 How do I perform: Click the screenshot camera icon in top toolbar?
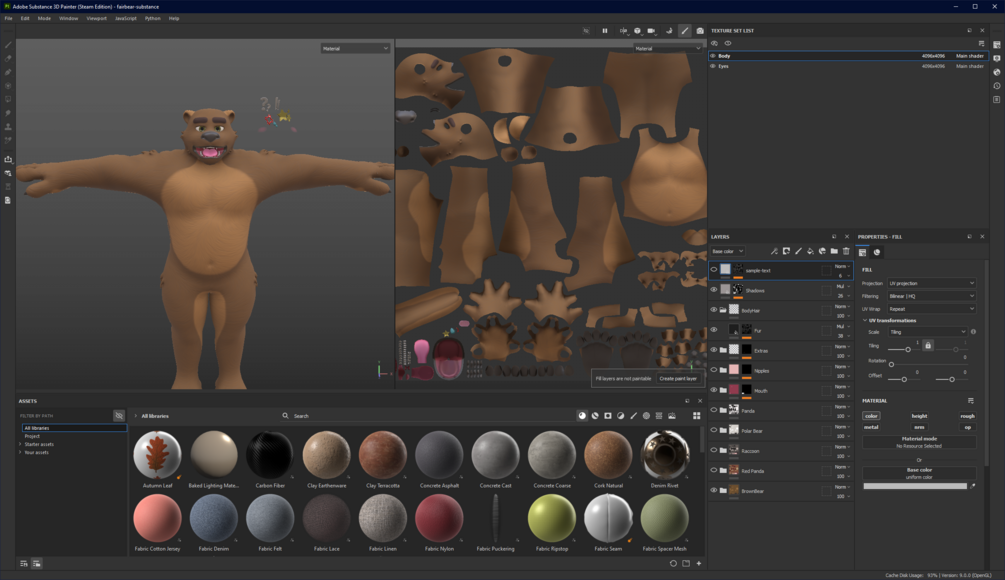(700, 31)
